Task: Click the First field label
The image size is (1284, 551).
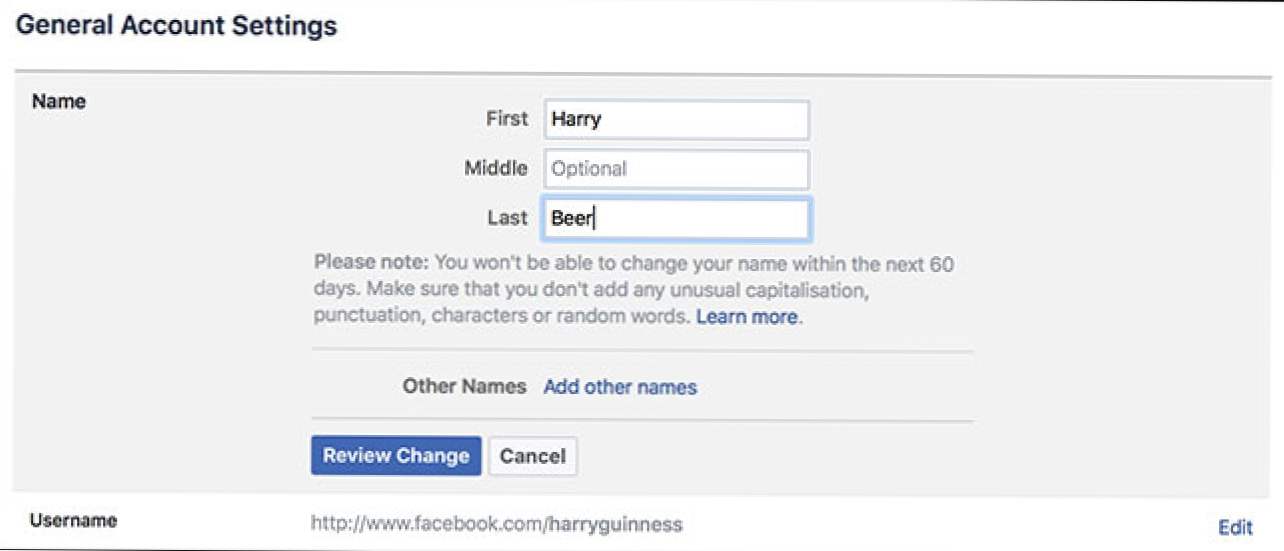Action: [506, 119]
